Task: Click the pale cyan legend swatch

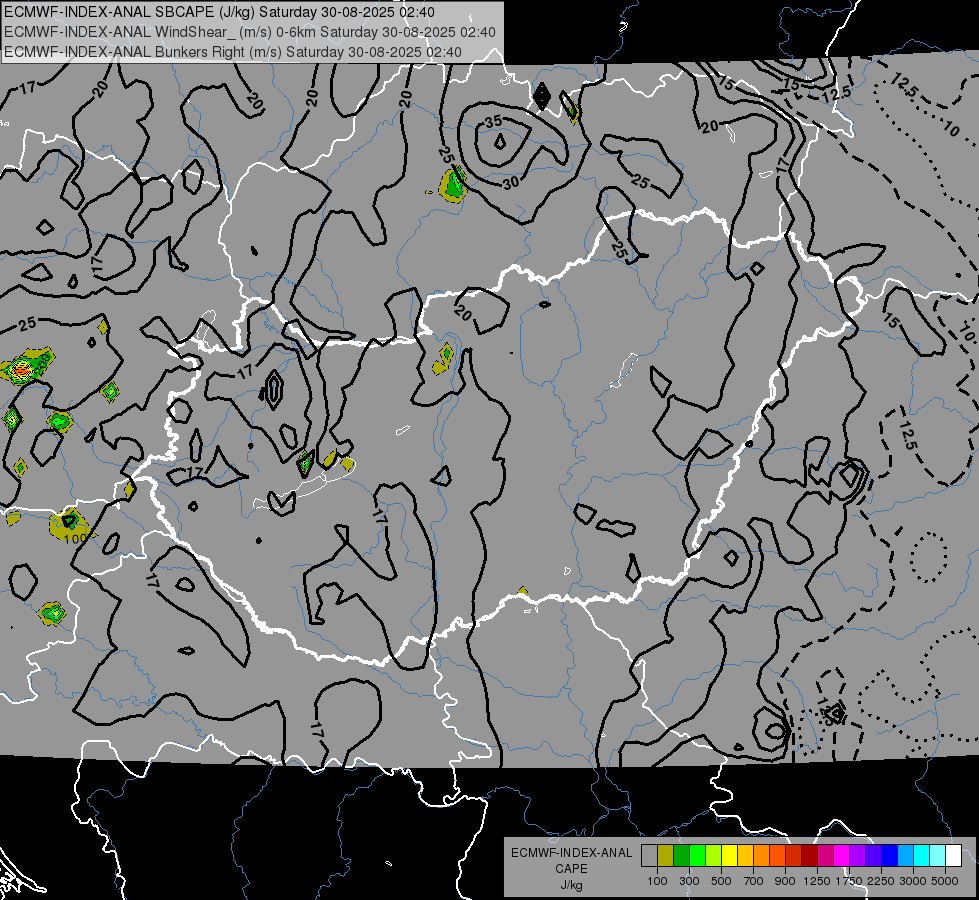Action: point(937,856)
